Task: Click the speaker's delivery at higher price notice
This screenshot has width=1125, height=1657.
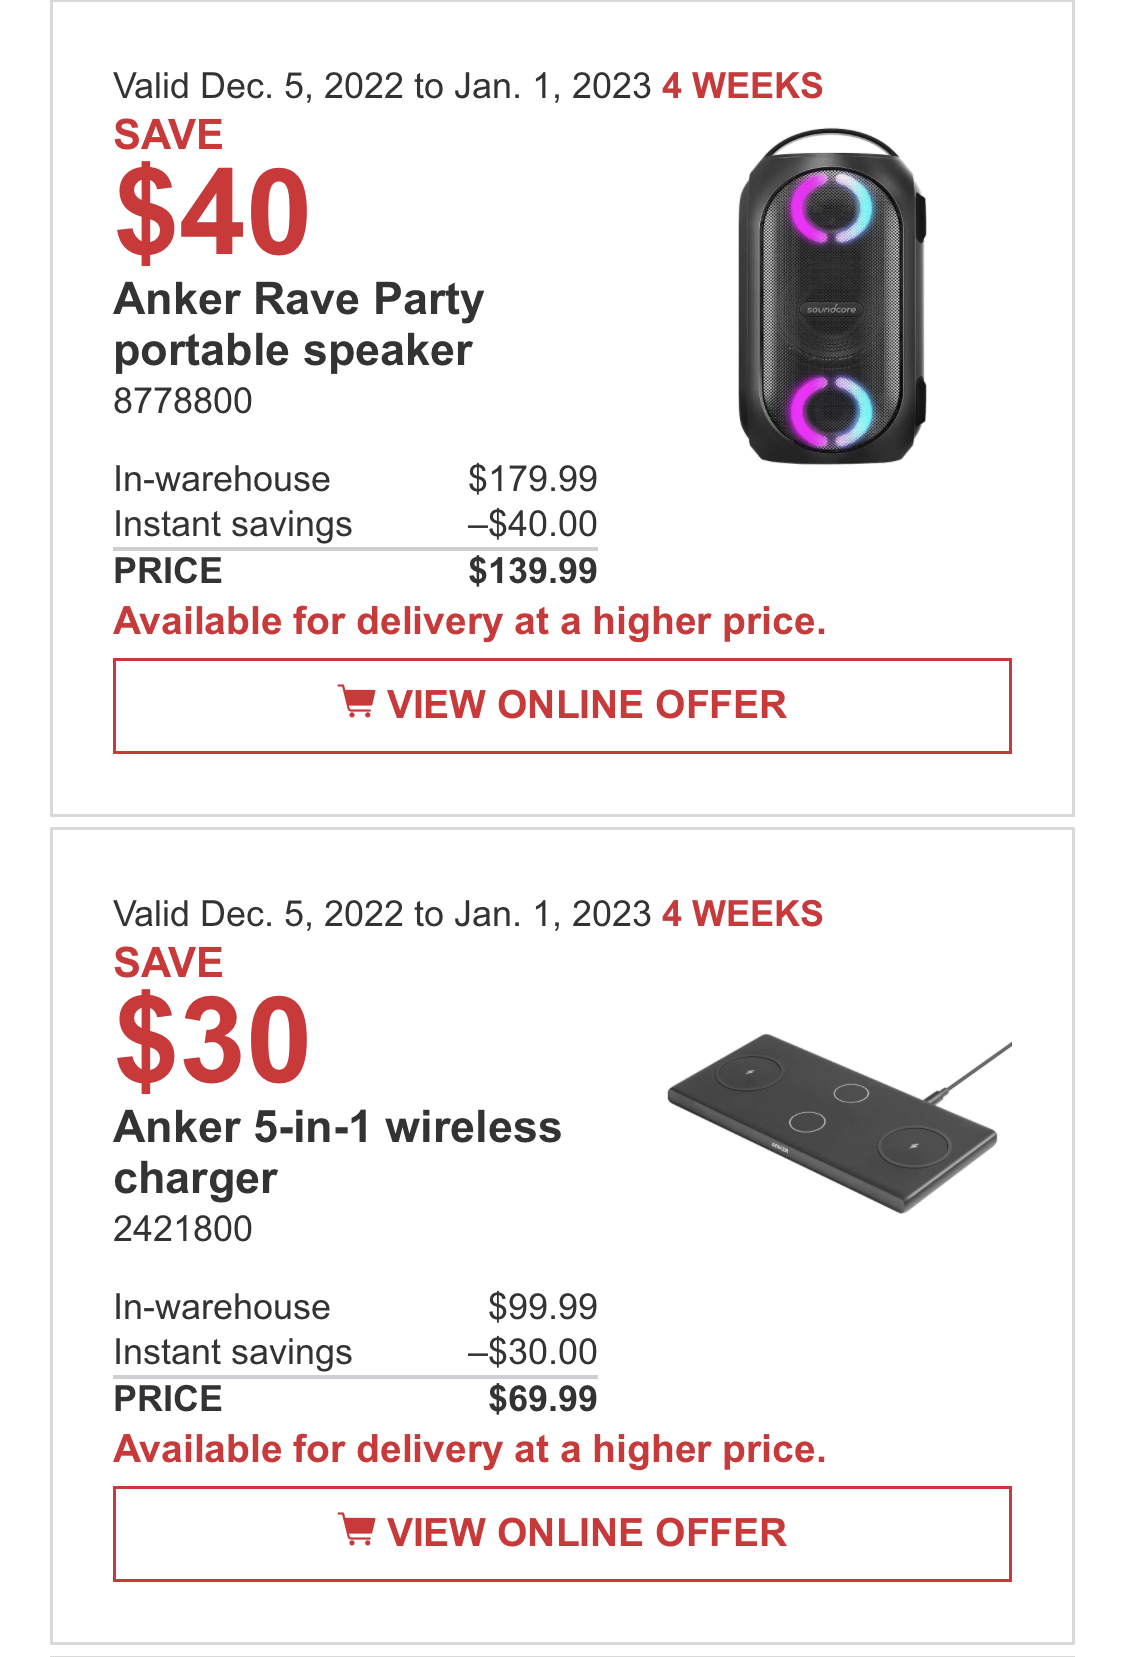Action: 470,622
